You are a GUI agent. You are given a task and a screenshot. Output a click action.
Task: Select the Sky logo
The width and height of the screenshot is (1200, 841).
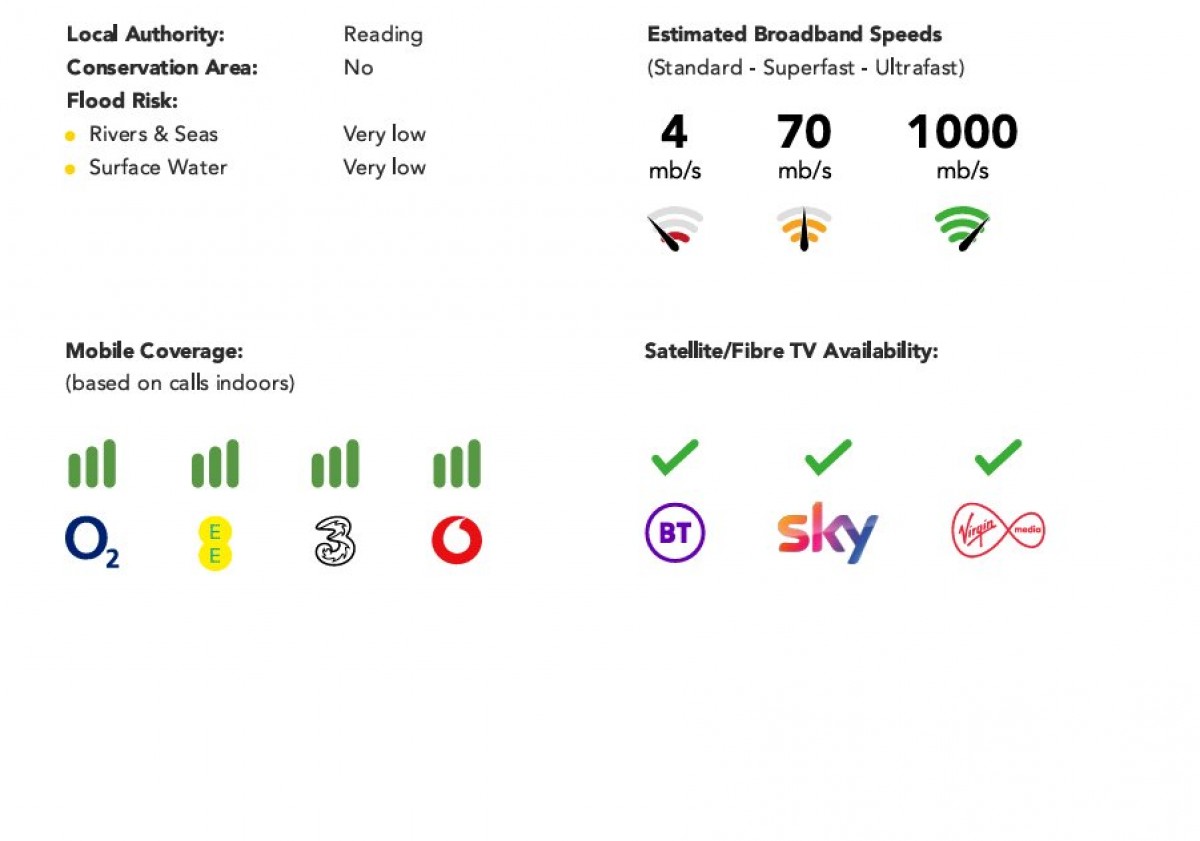pos(828,533)
